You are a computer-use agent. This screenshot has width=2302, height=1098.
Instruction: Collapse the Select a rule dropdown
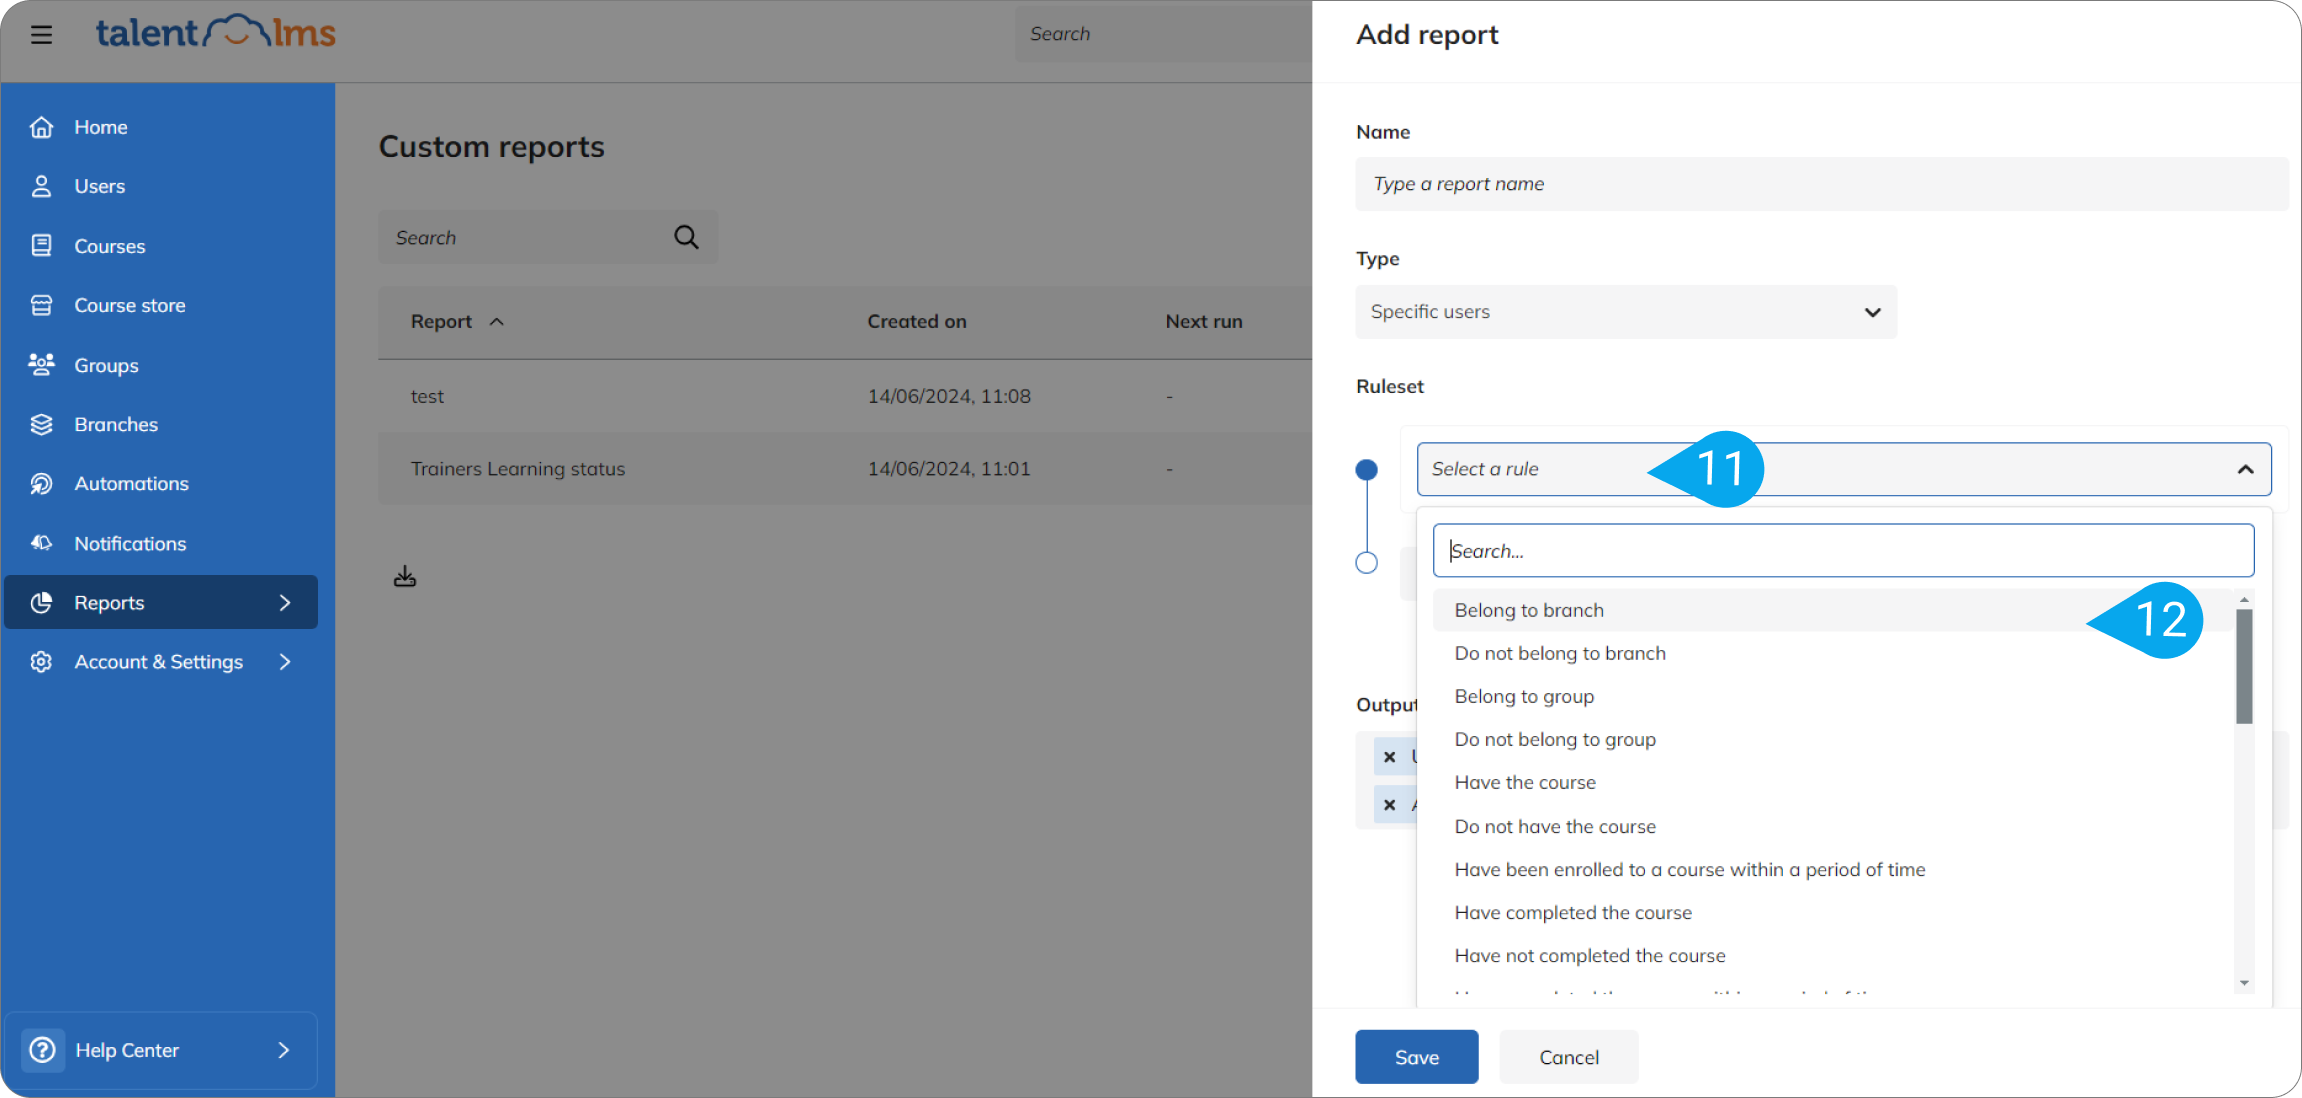tap(2245, 469)
